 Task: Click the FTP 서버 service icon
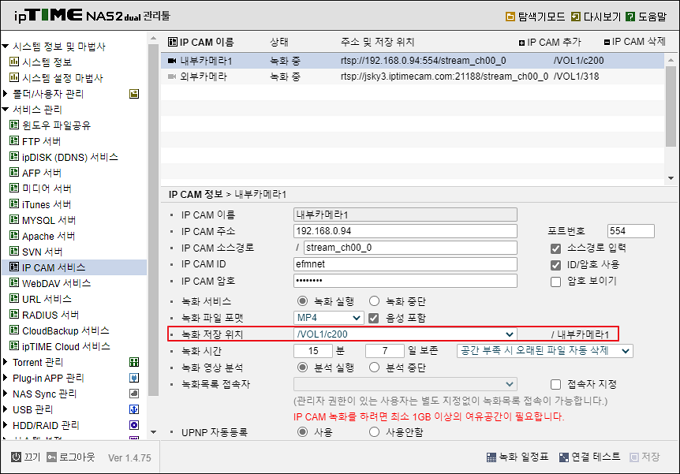[x=14, y=141]
